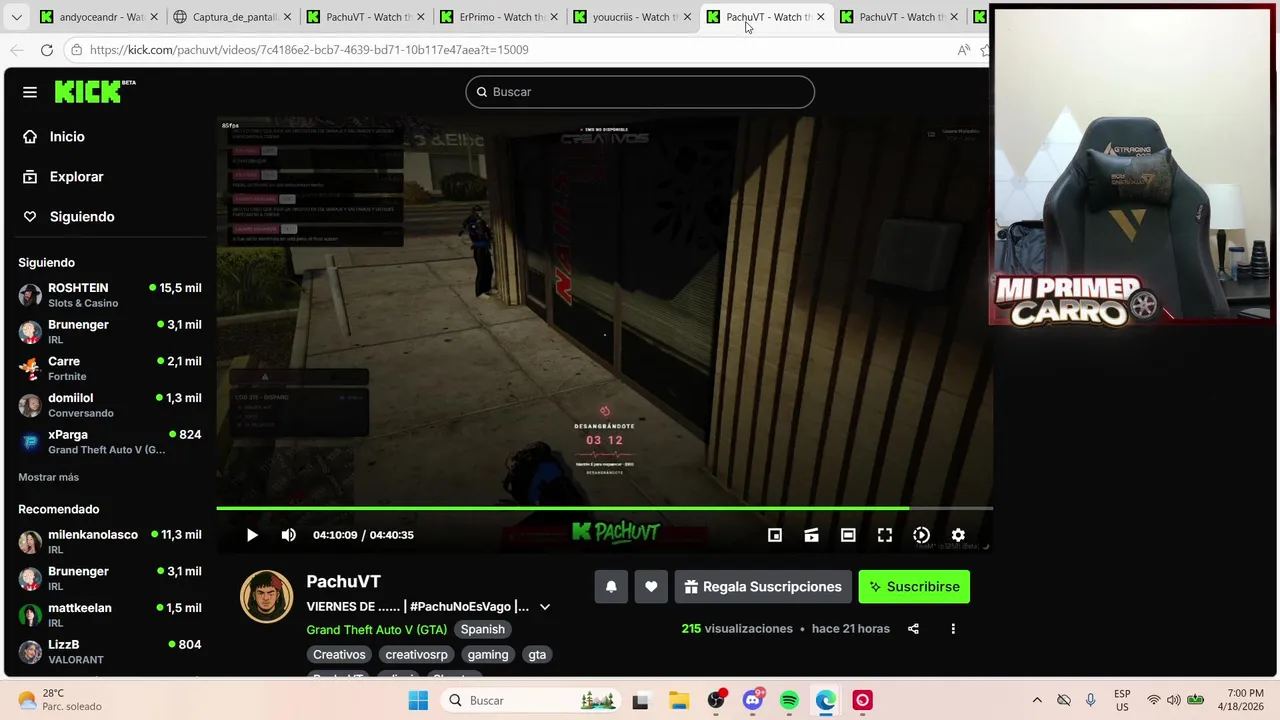Share the video with the share icon

pyautogui.click(x=913, y=629)
